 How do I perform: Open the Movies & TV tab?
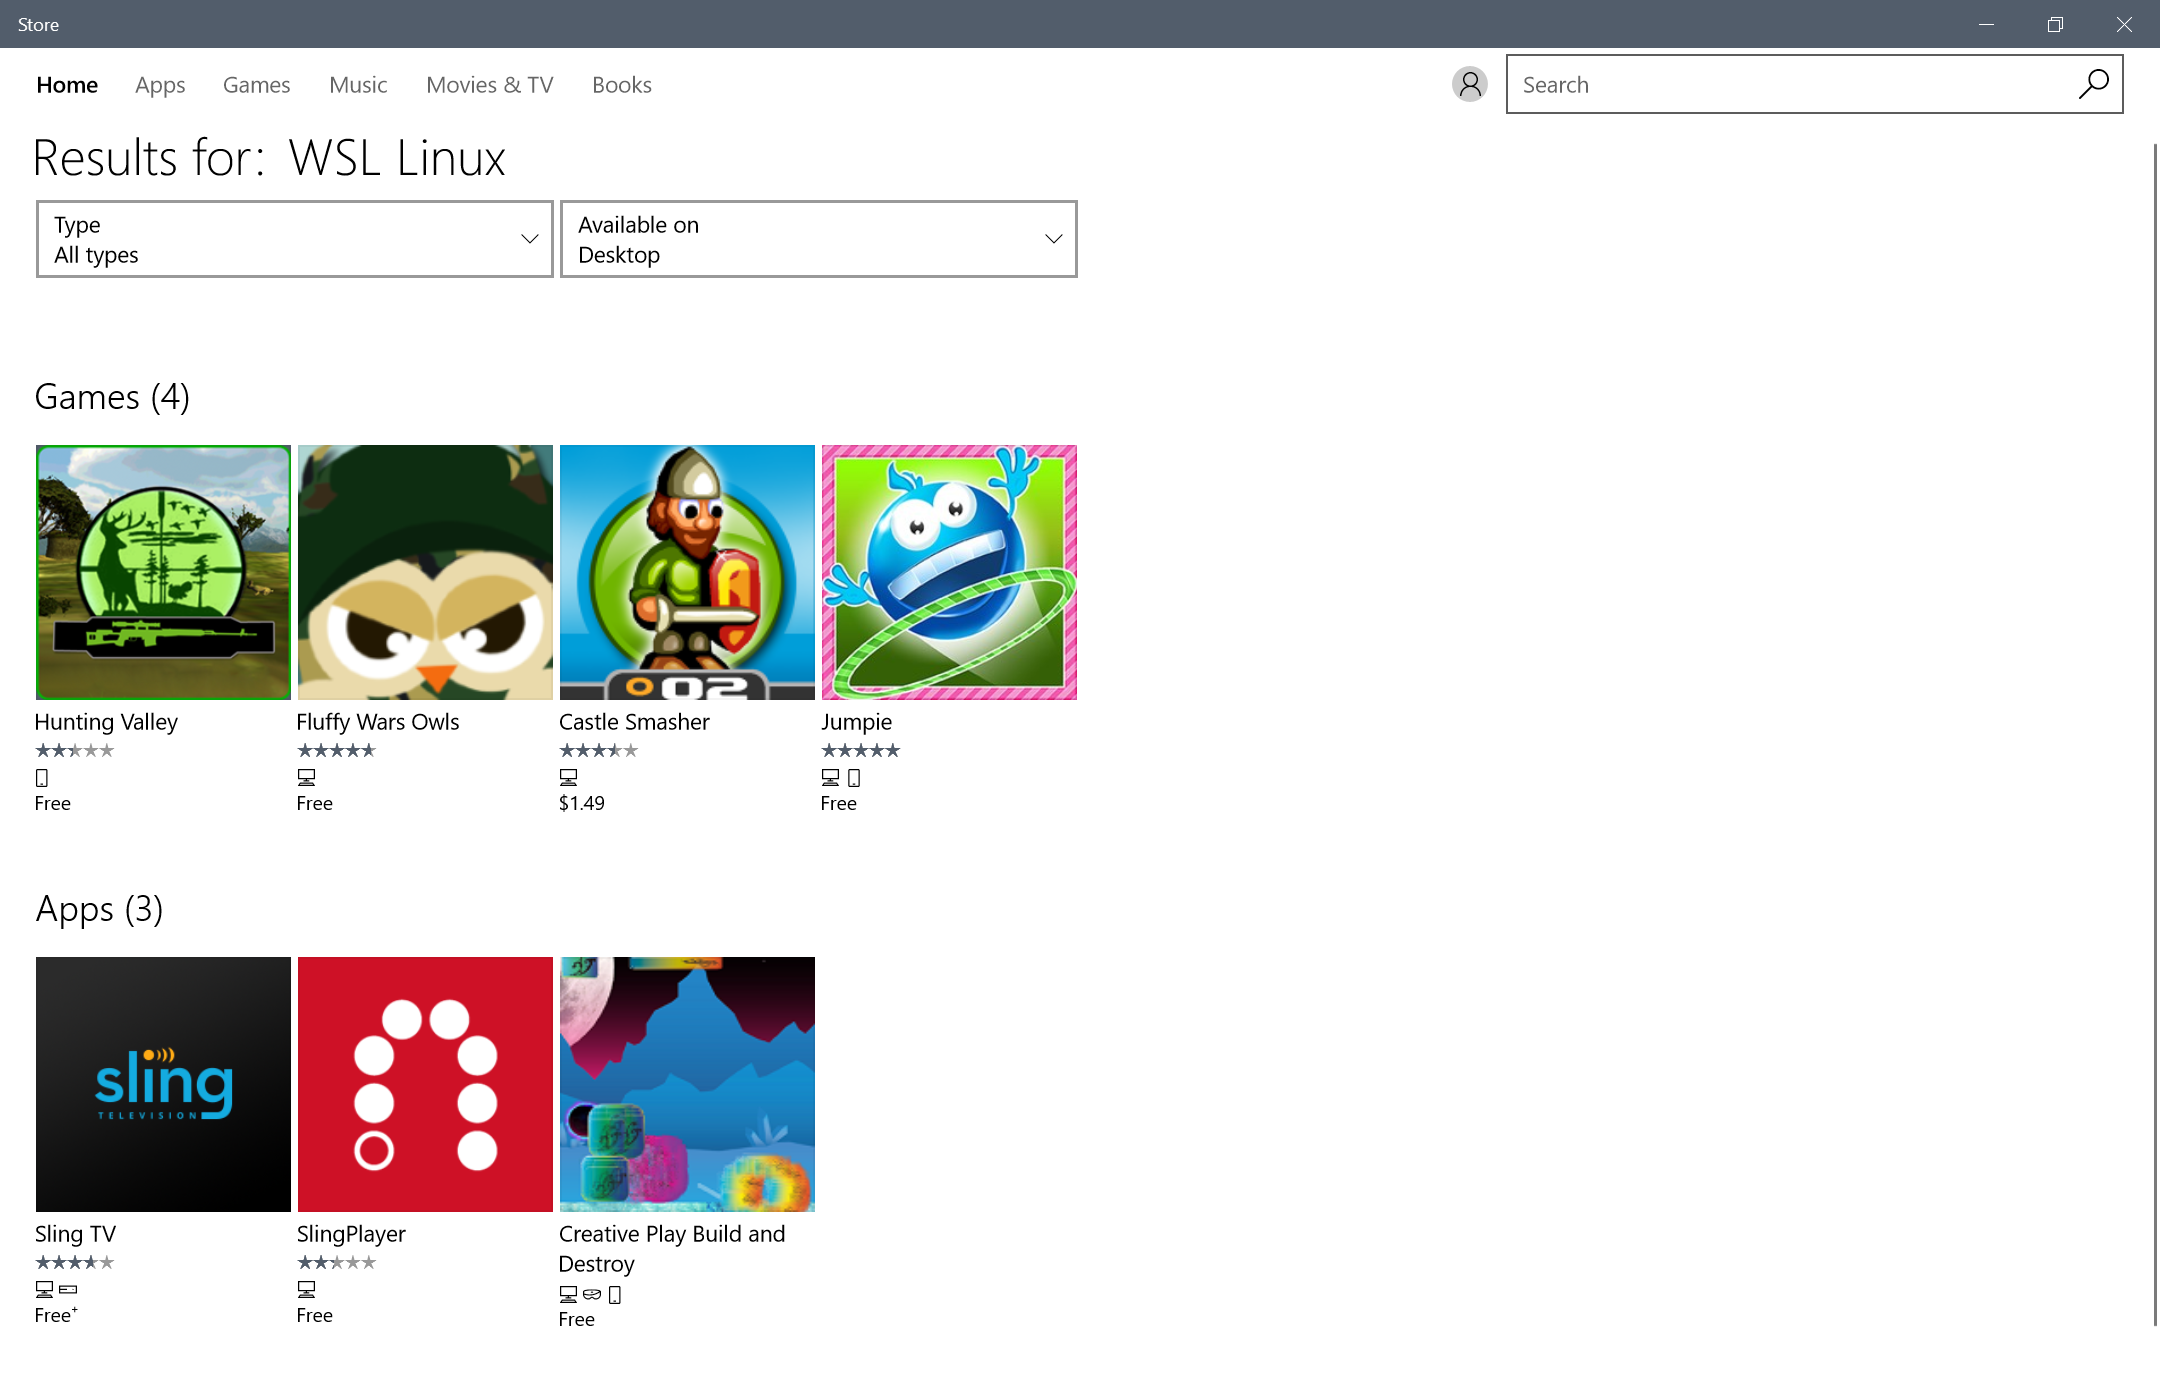click(x=489, y=85)
